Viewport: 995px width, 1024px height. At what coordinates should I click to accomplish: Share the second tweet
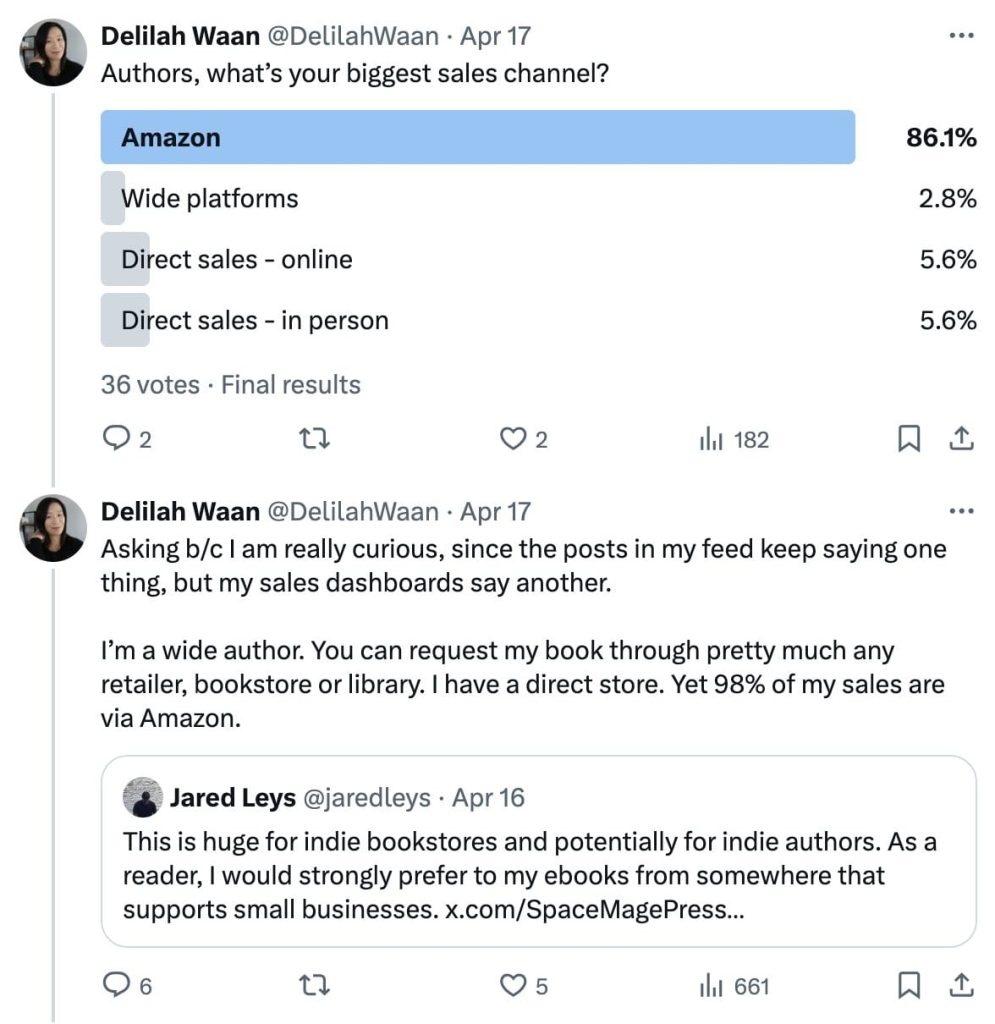961,985
